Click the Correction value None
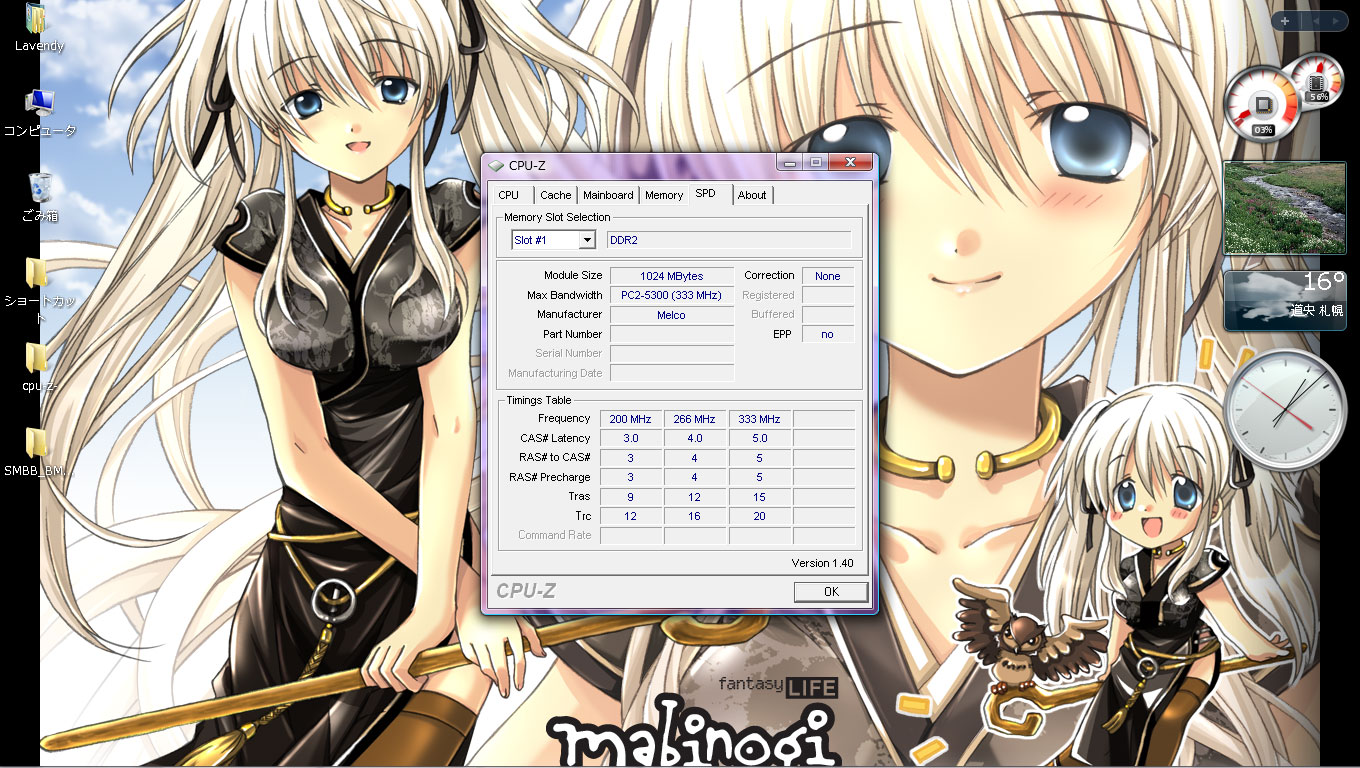Screen dimensions: 1360x768 pyautogui.click(x=828, y=276)
